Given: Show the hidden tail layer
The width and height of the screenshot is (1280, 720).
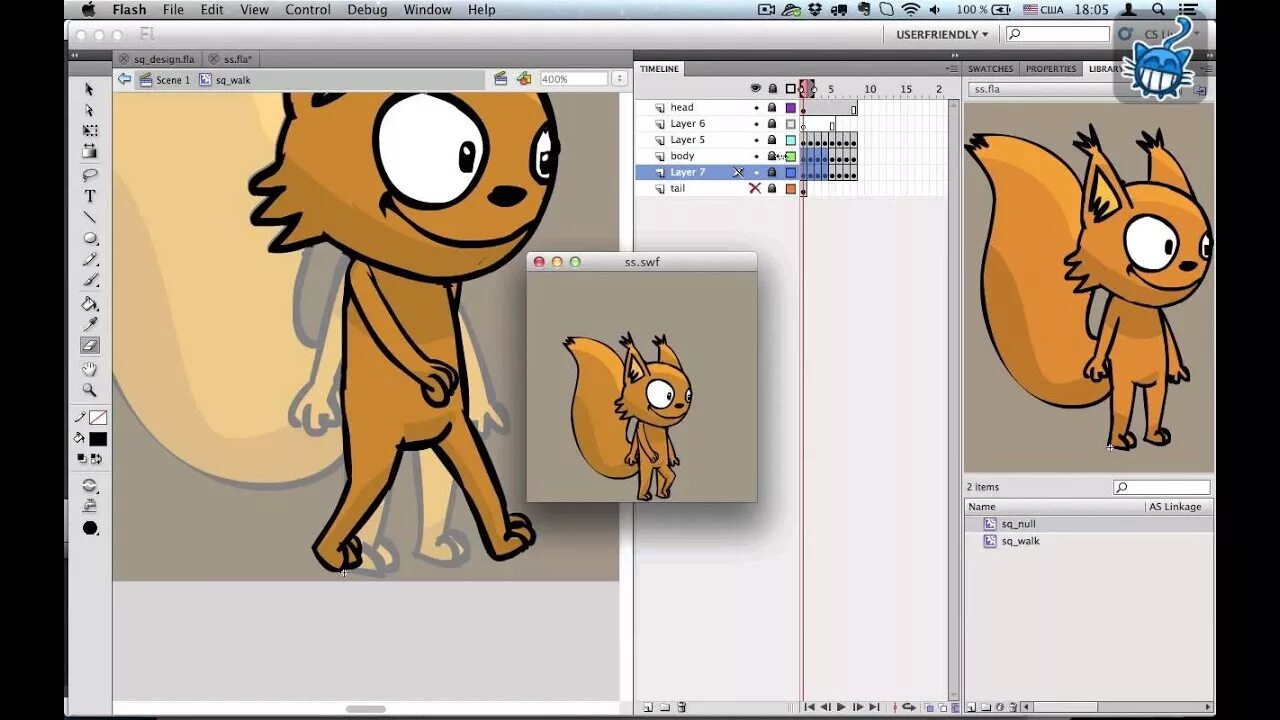Looking at the screenshot, I should [x=755, y=188].
